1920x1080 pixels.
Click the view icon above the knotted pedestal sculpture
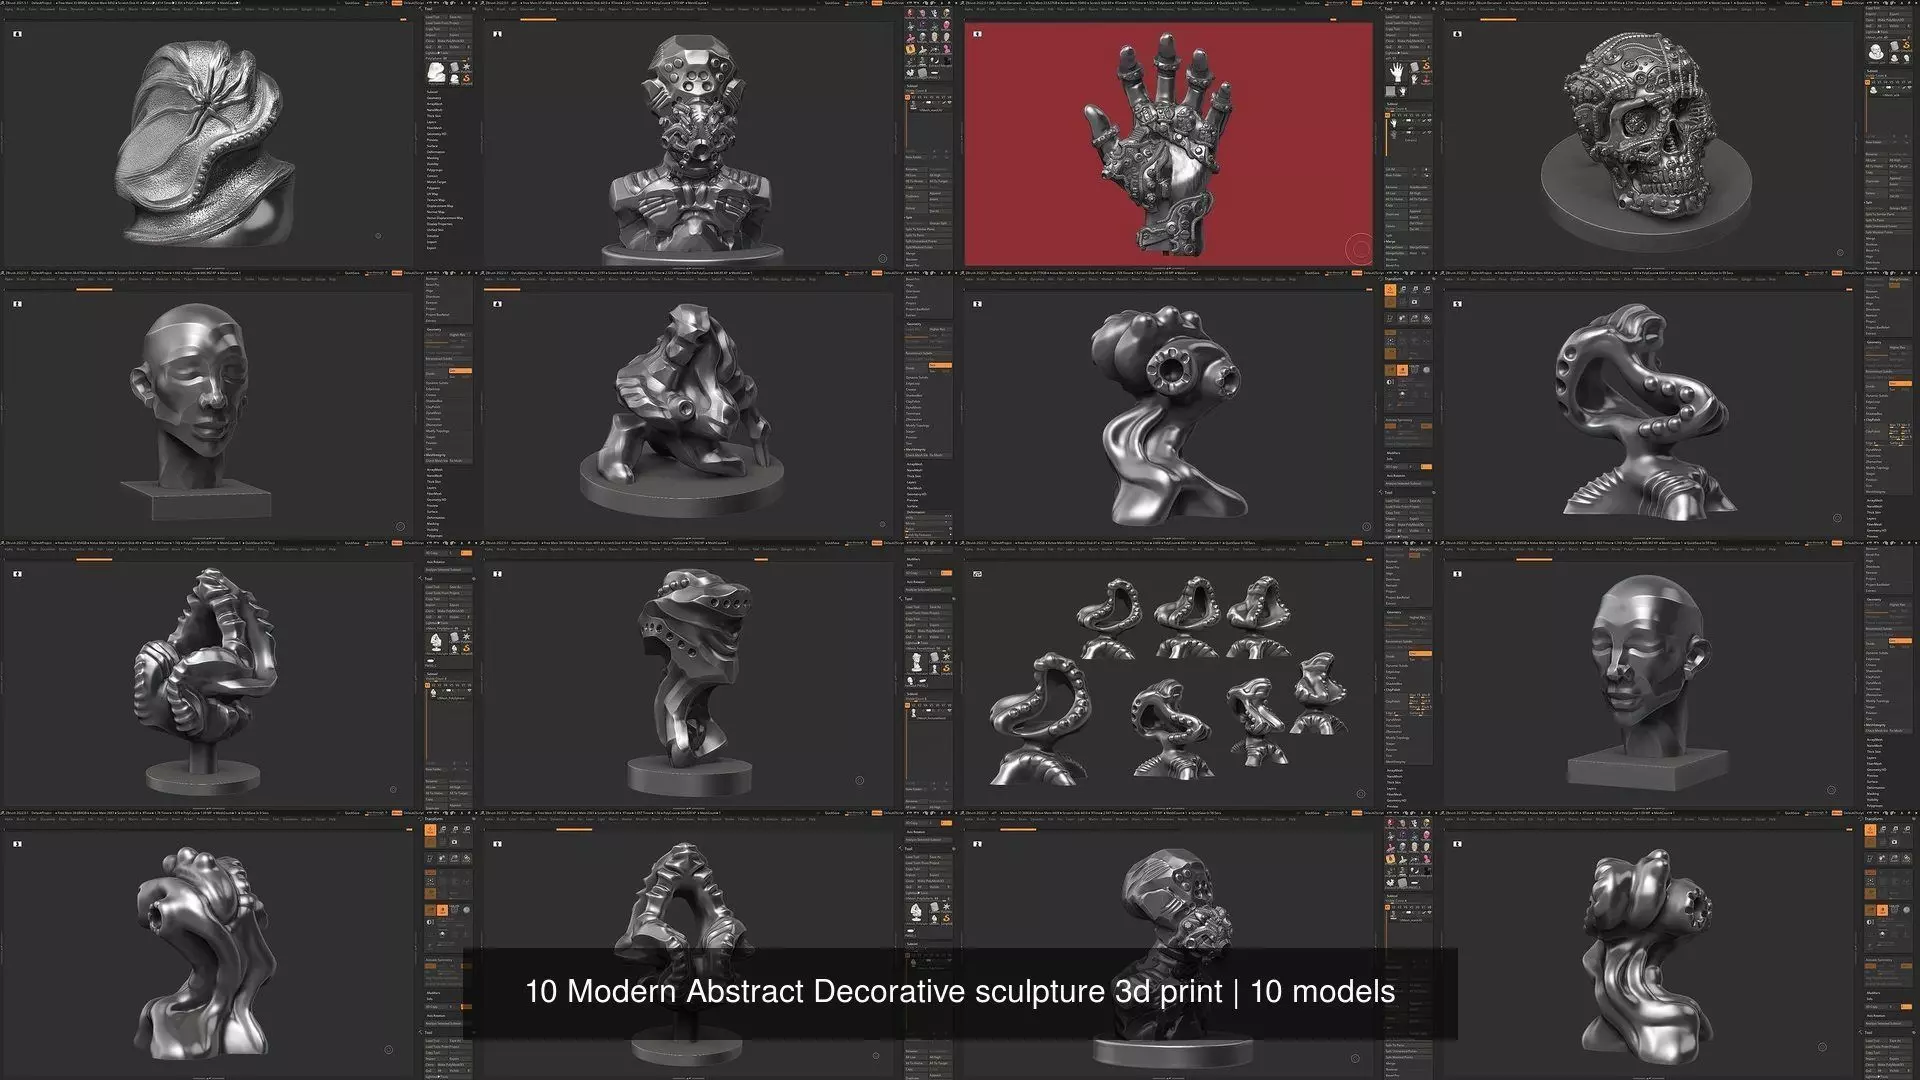tap(17, 574)
